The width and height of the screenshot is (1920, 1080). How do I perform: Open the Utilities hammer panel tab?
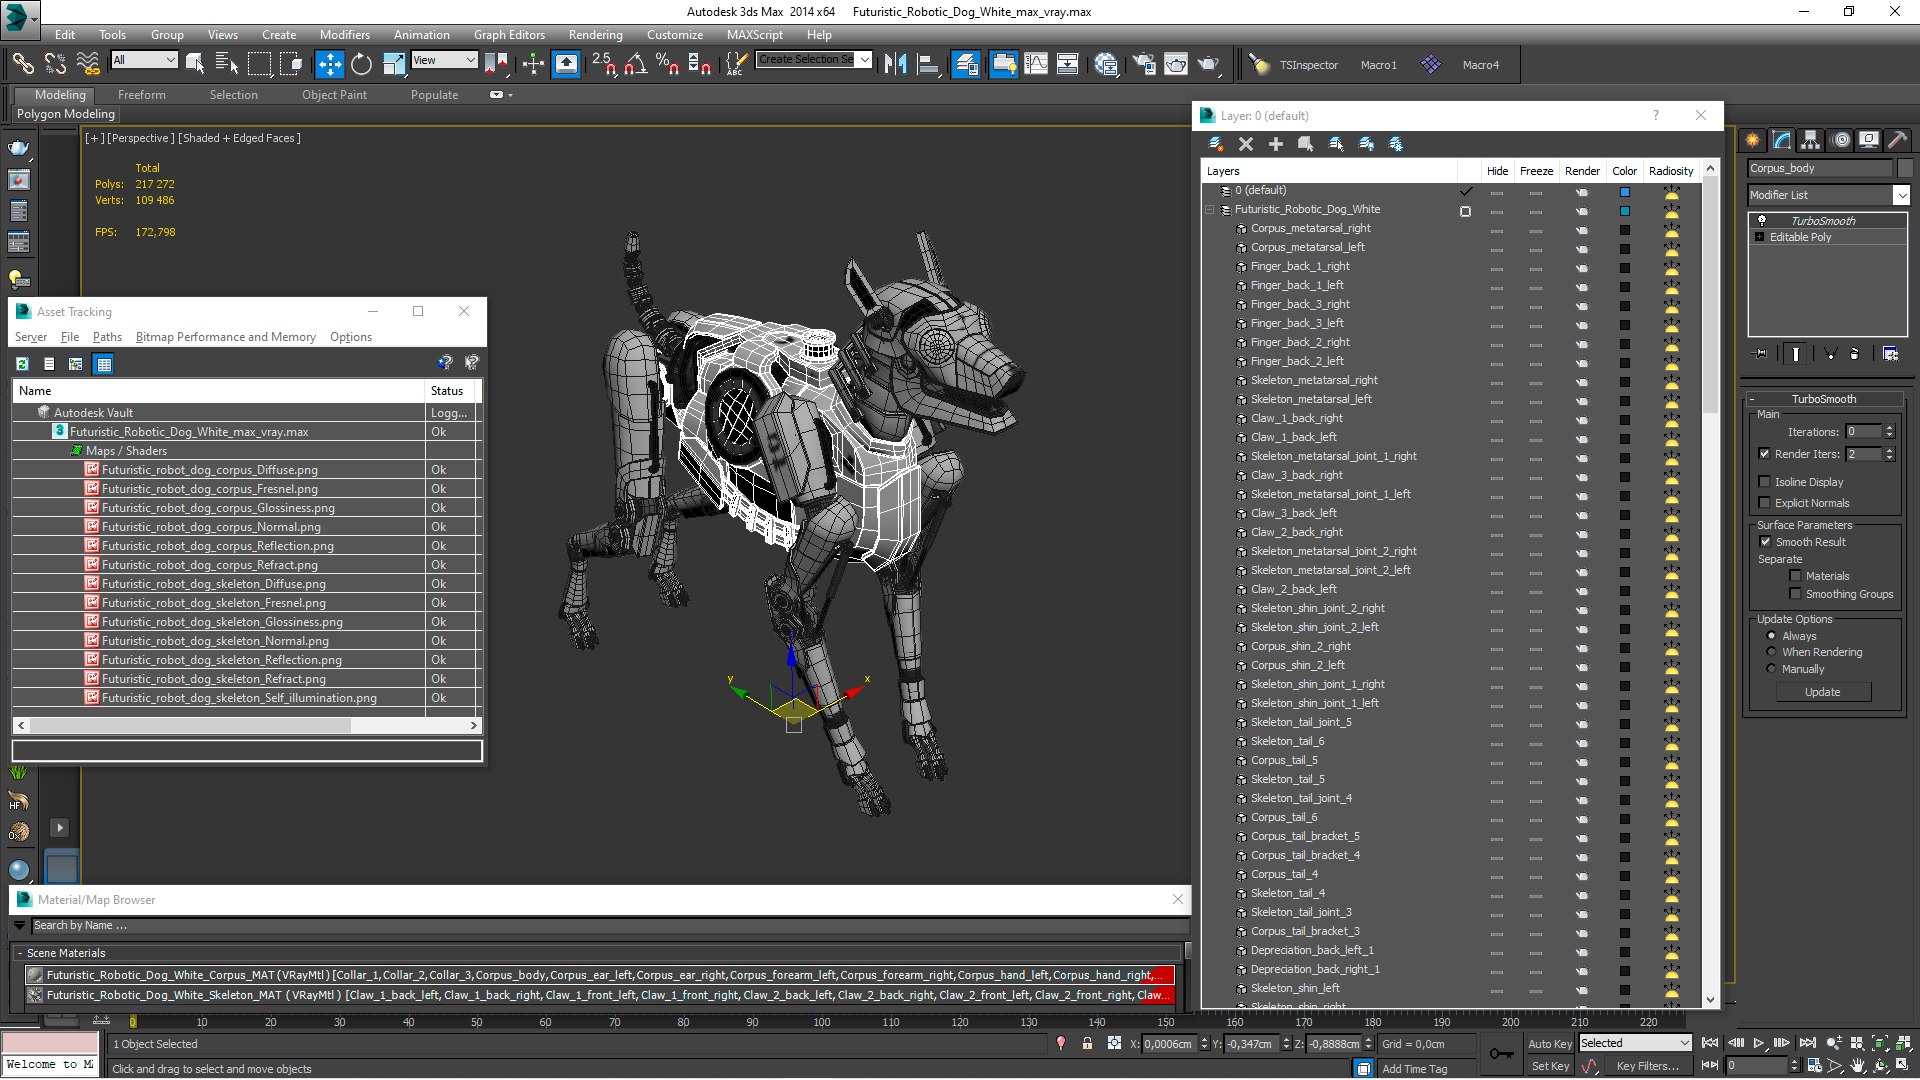1897,140
